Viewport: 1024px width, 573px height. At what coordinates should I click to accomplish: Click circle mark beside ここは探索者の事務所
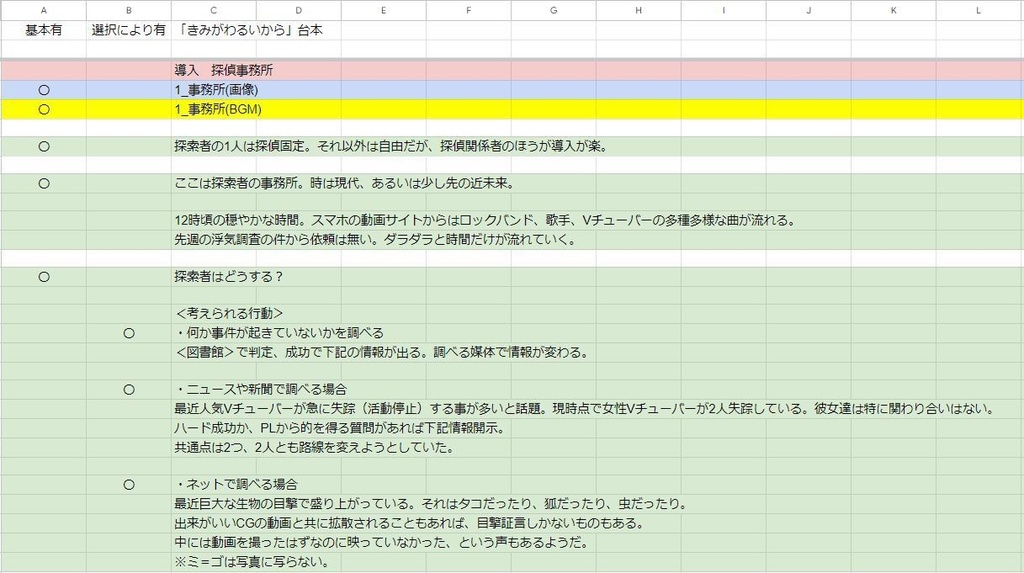[x=44, y=184]
